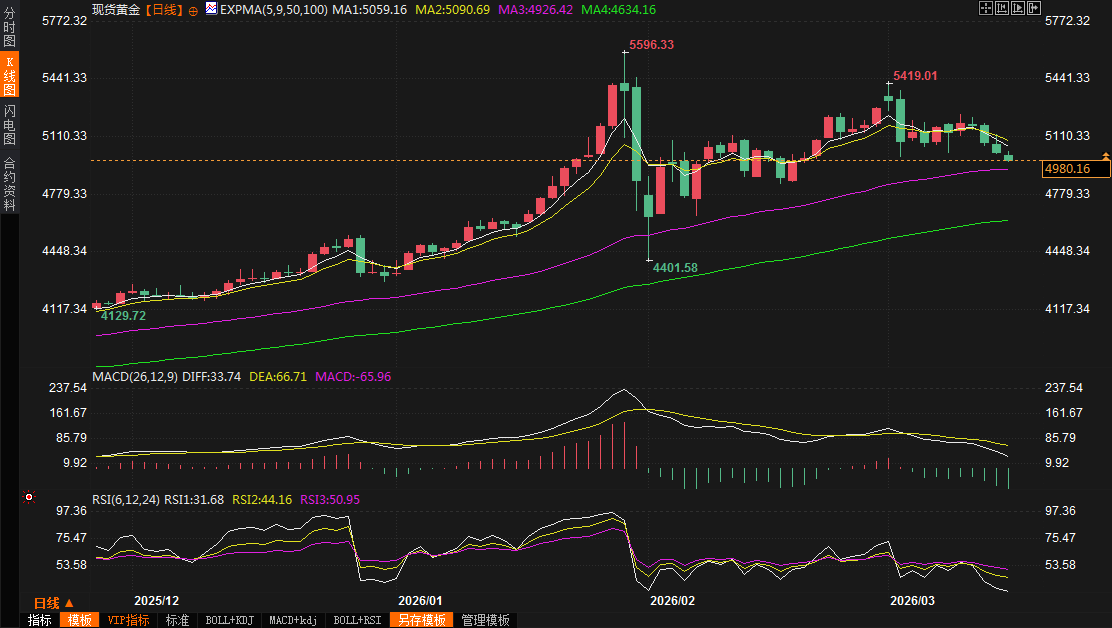This screenshot has height=628, width=1112.
Task: Select the 模板 bottom tab
Action: (79, 620)
